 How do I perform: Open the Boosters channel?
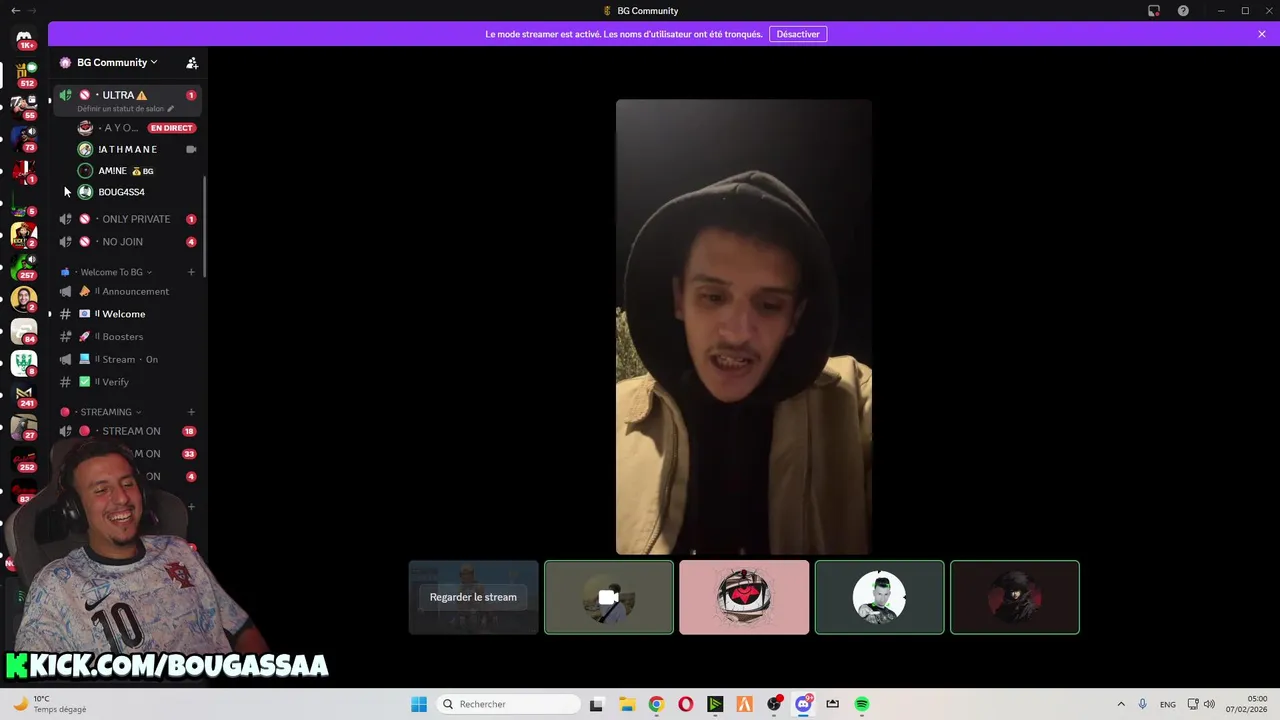tap(128, 336)
